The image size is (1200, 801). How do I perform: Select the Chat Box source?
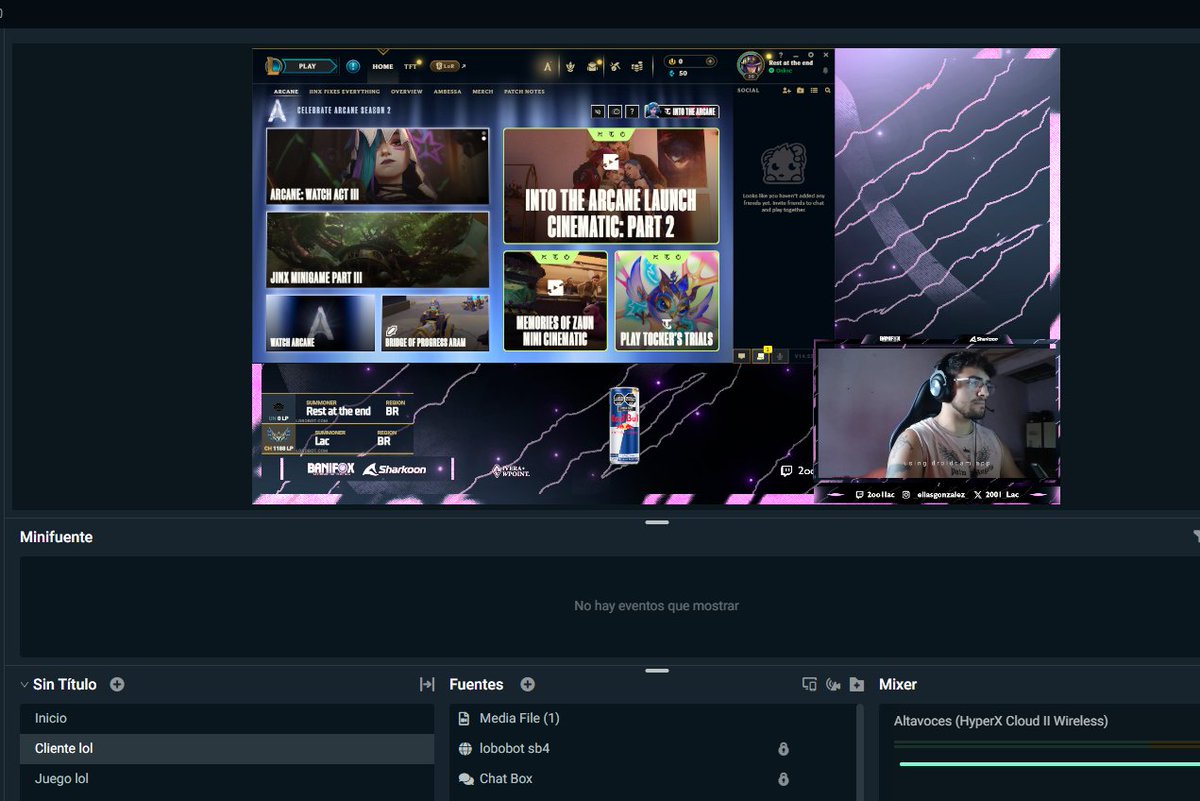[651, 779]
